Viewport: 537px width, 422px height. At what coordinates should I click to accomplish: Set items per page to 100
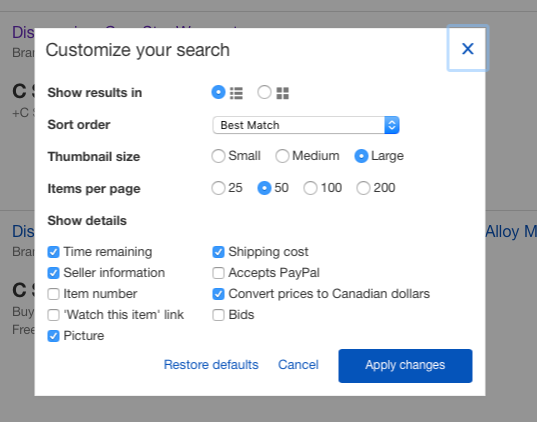[x=310, y=188]
